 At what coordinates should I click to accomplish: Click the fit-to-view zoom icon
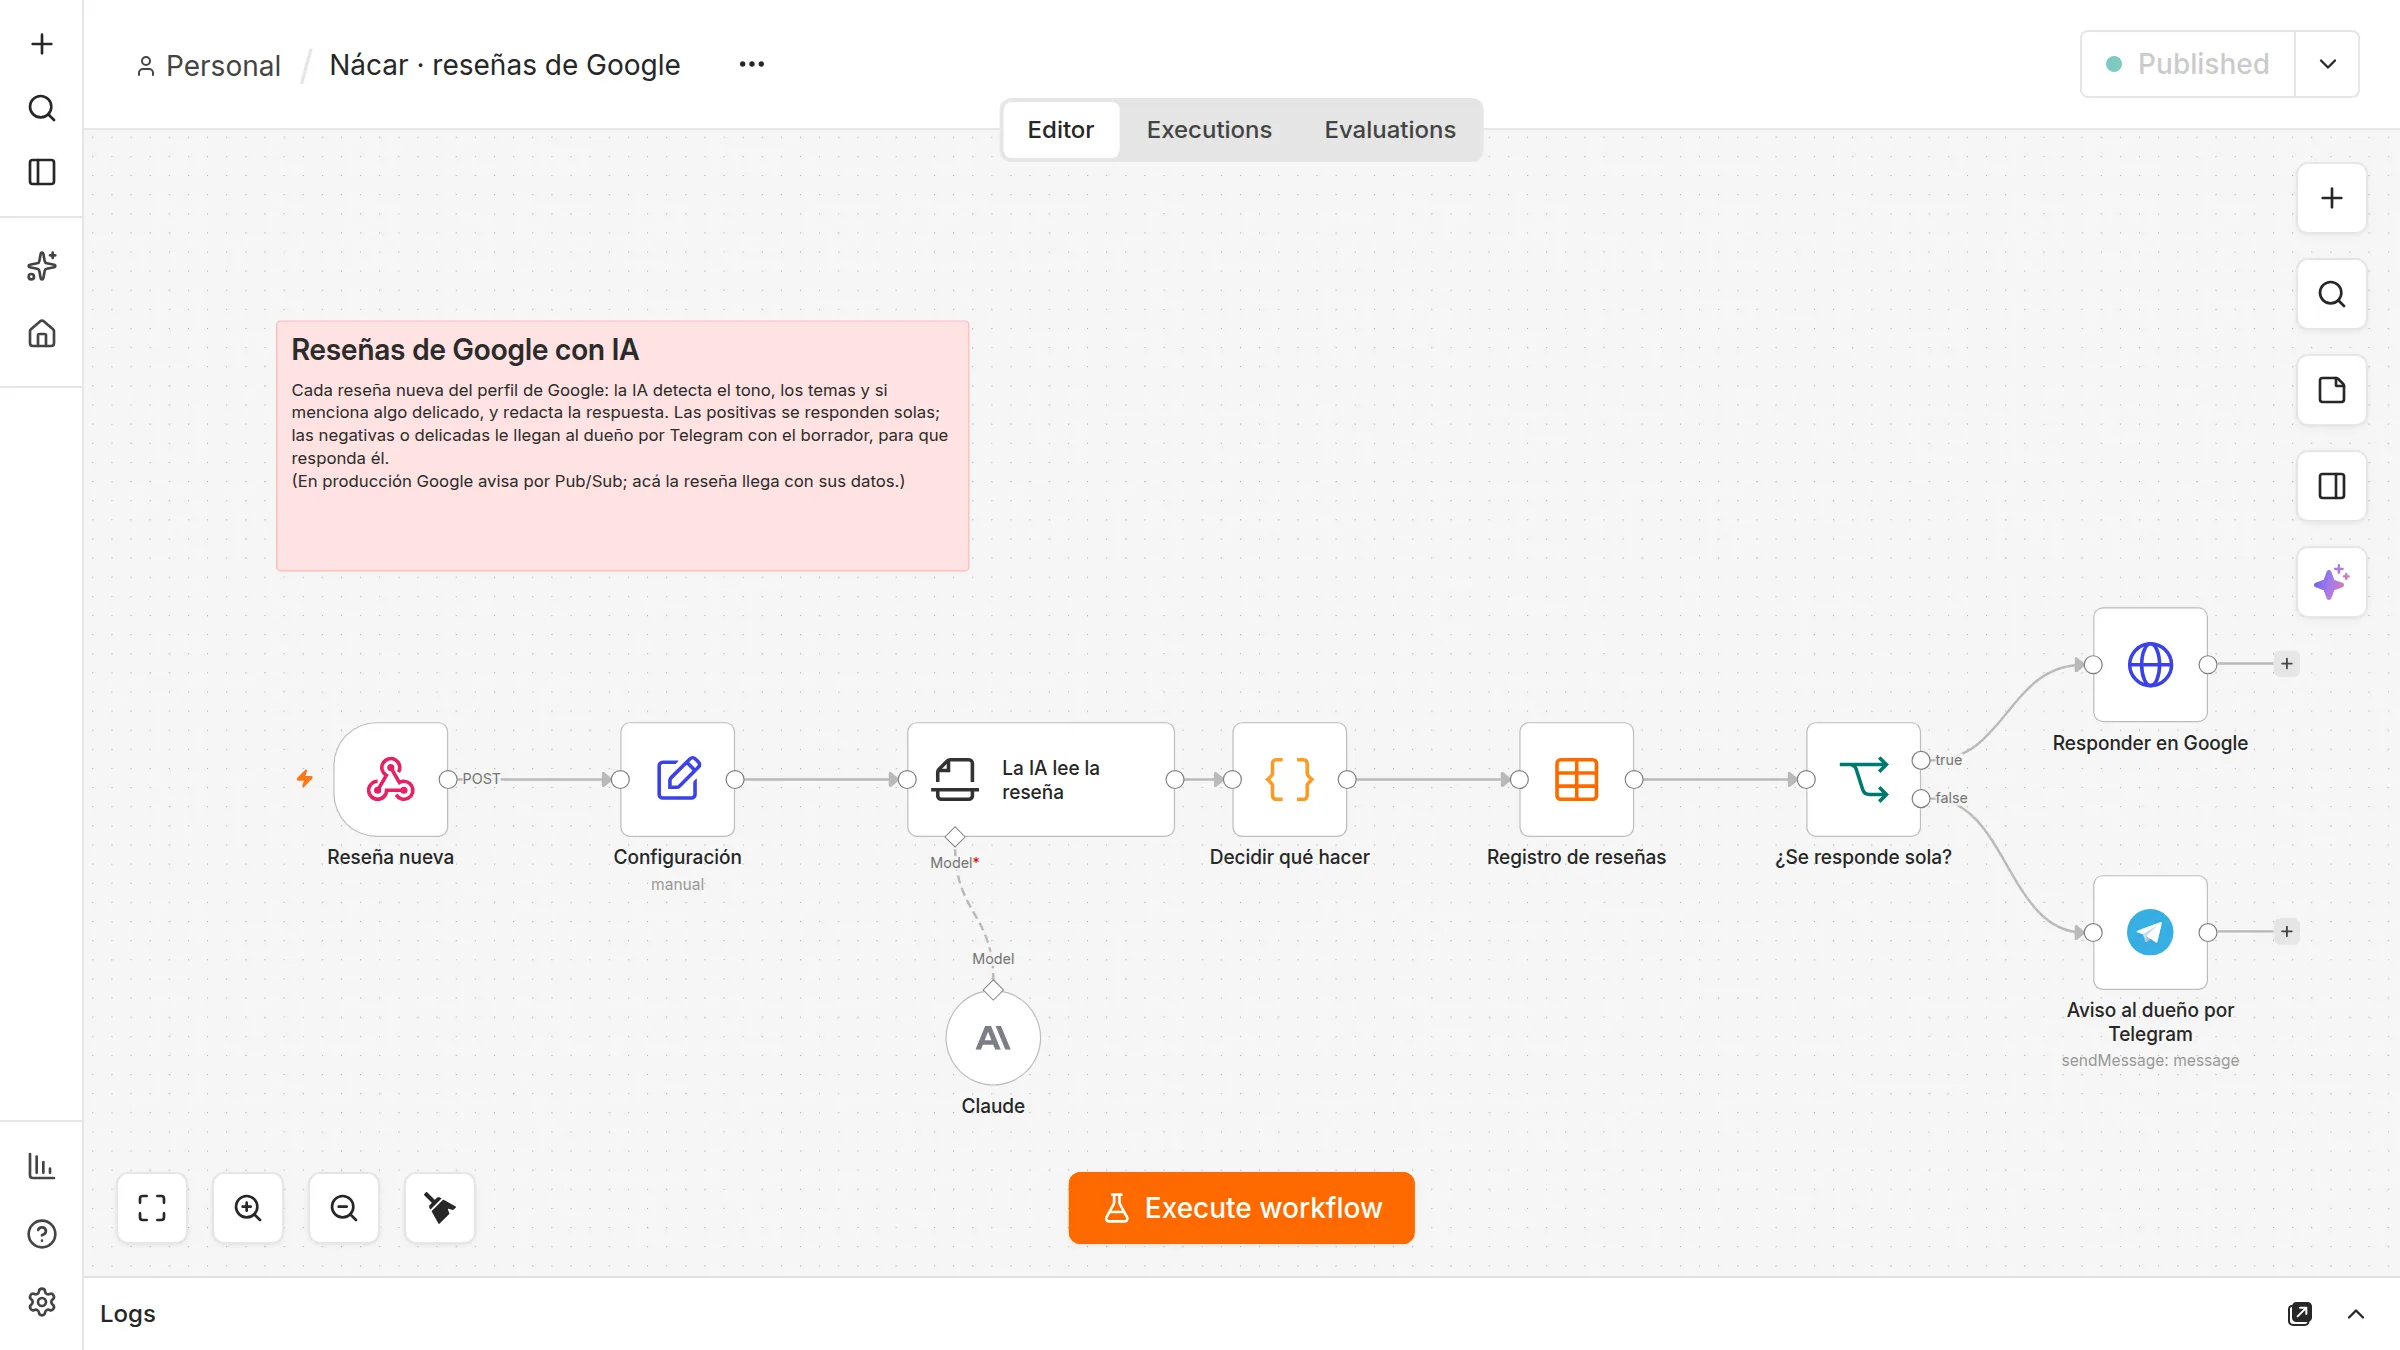pos(152,1208)
